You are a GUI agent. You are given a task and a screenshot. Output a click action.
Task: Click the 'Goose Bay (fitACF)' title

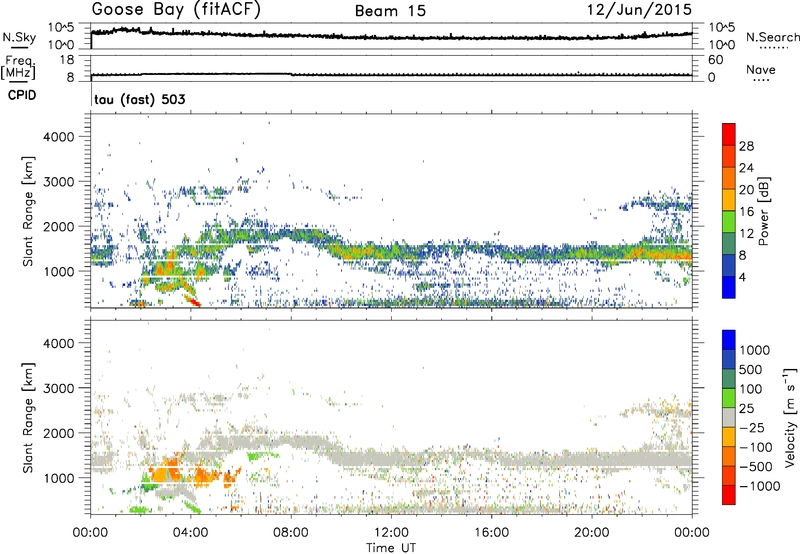[x=176, y=10]
